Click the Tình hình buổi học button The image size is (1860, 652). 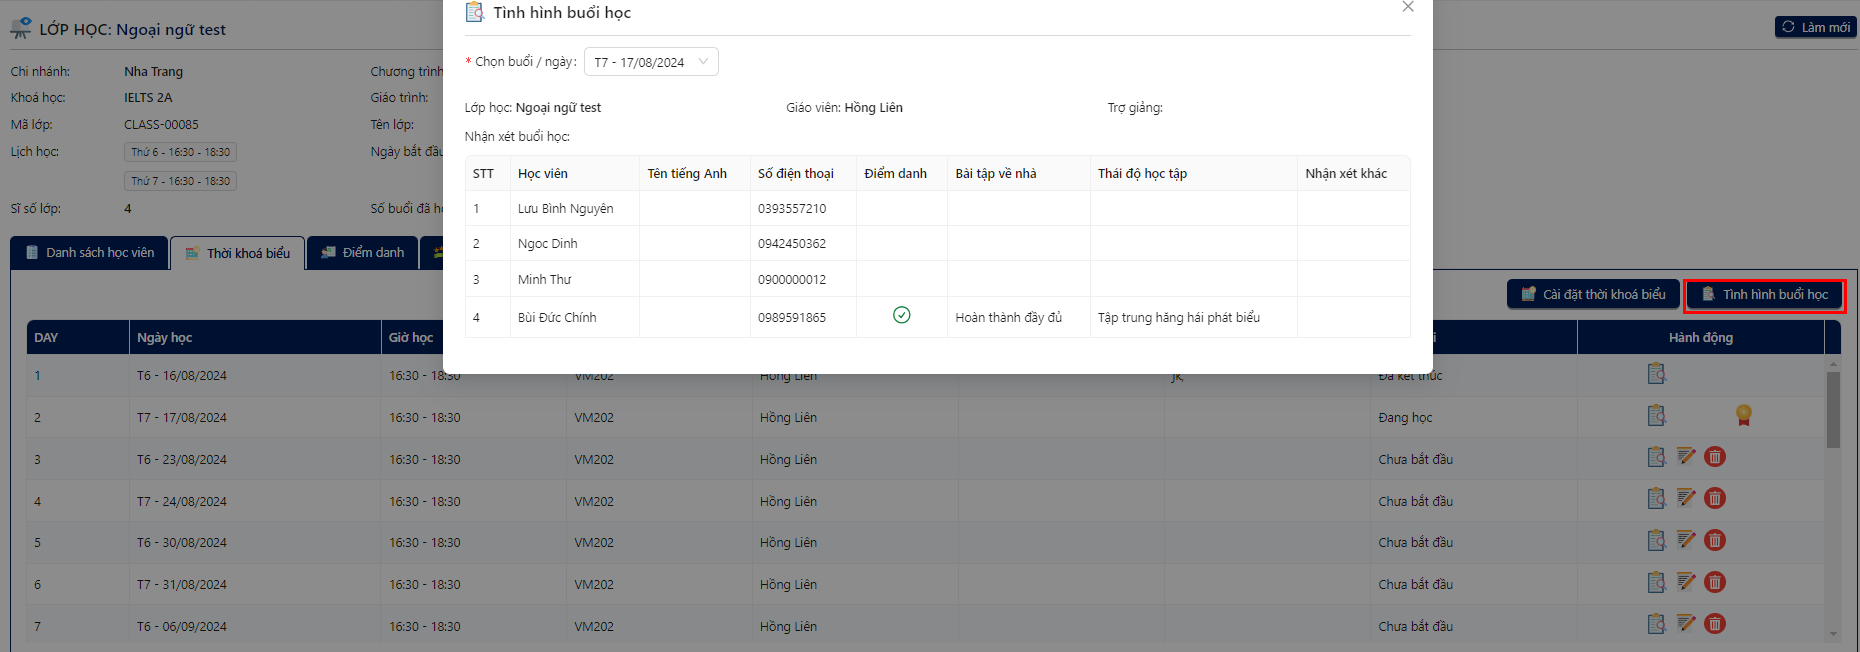[x=1765, y=294]
